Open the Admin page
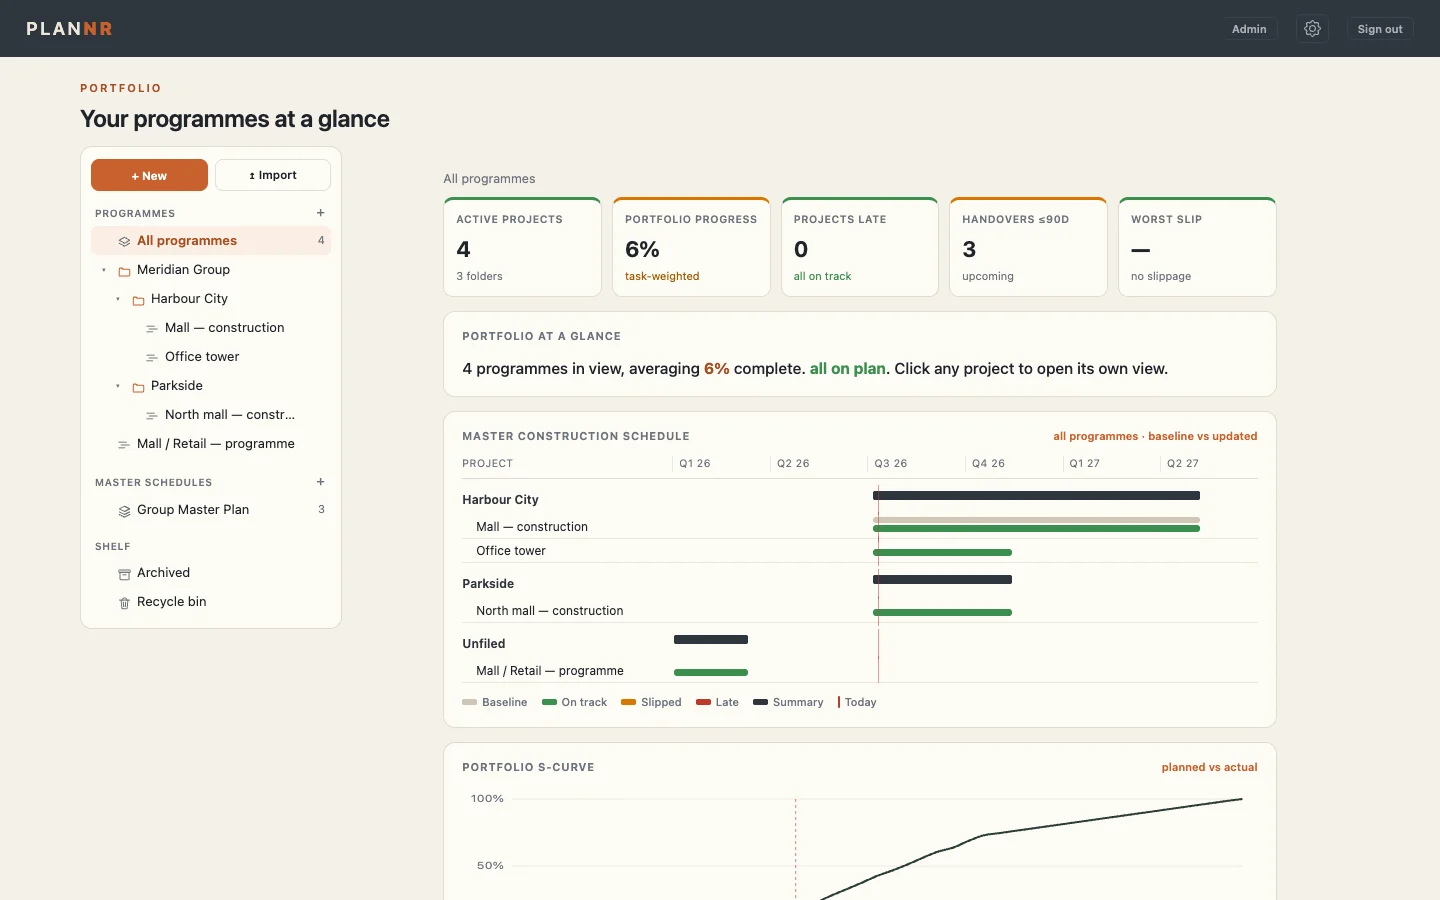This screenshot has width=1440, height=900. click(1249, 29)
